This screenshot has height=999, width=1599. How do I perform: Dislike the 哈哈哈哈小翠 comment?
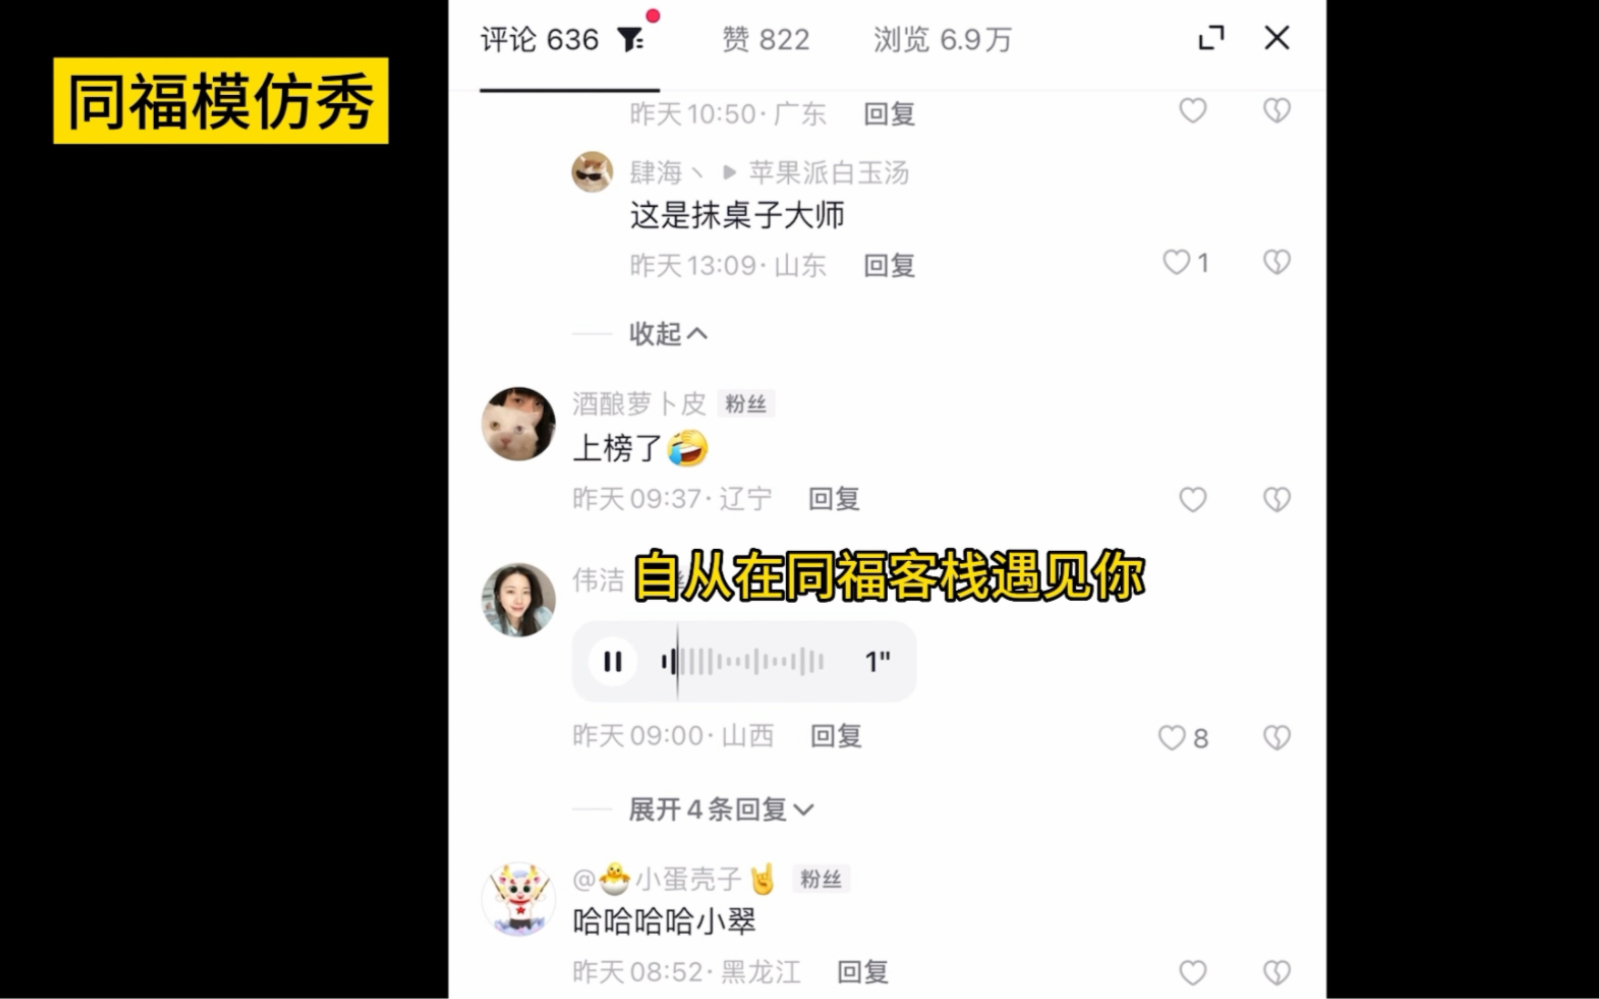(1277, 972)
